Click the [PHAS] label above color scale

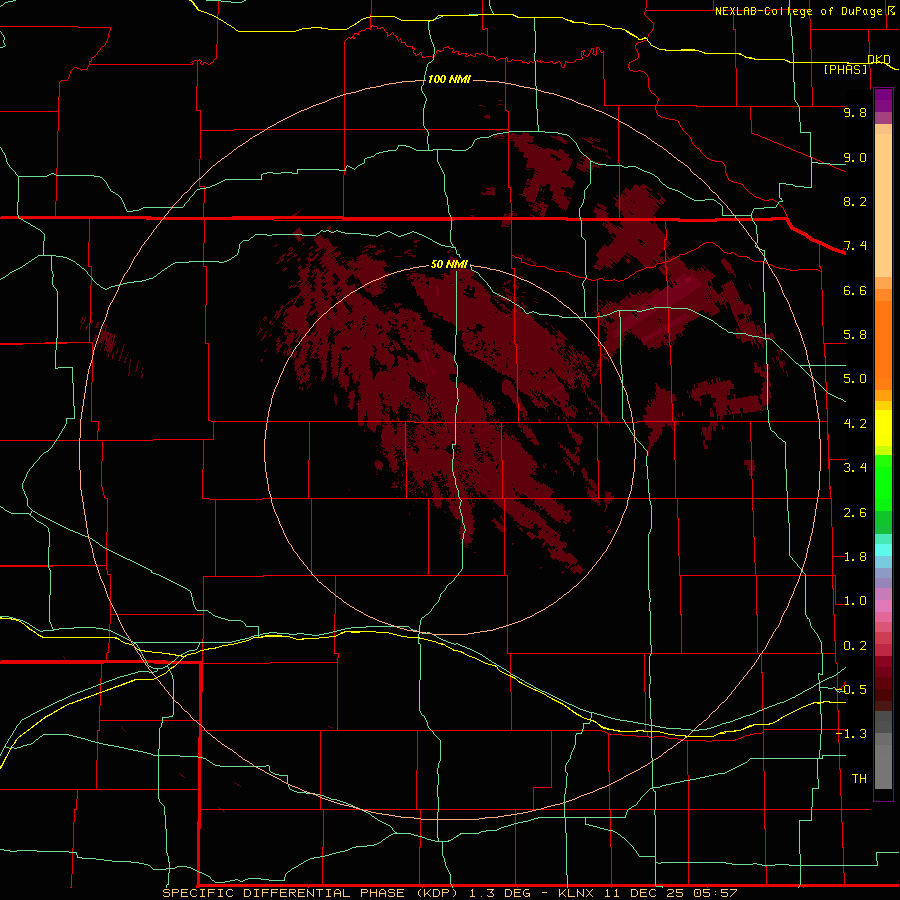(845, 69)
